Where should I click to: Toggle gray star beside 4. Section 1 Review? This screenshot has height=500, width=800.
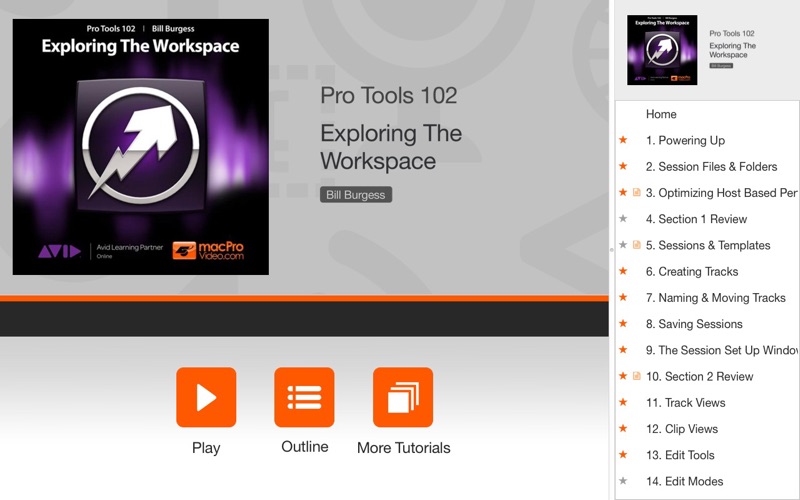623,218
